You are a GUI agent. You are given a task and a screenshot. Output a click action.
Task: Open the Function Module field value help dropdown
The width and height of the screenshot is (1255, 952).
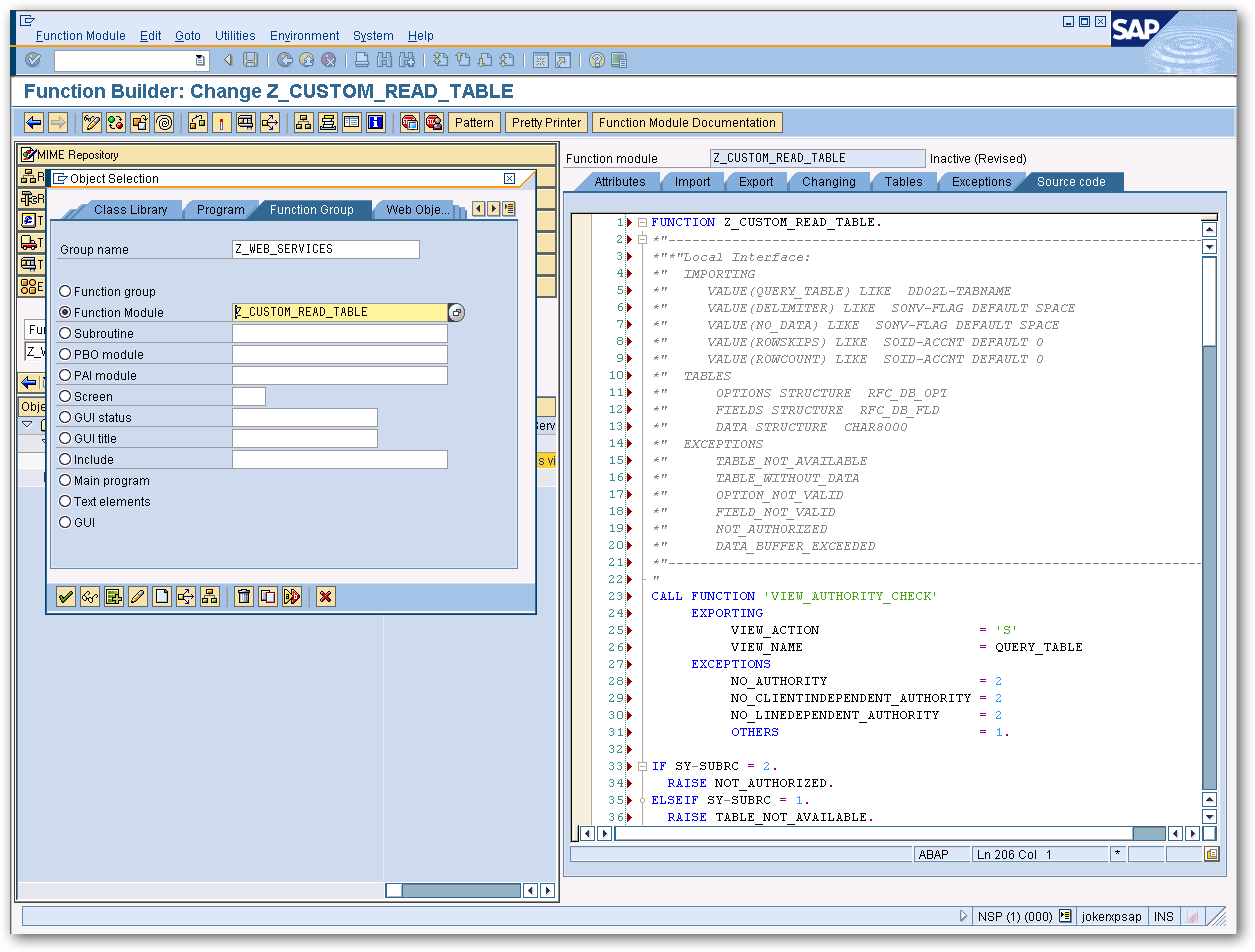click(x=457, y=312)
